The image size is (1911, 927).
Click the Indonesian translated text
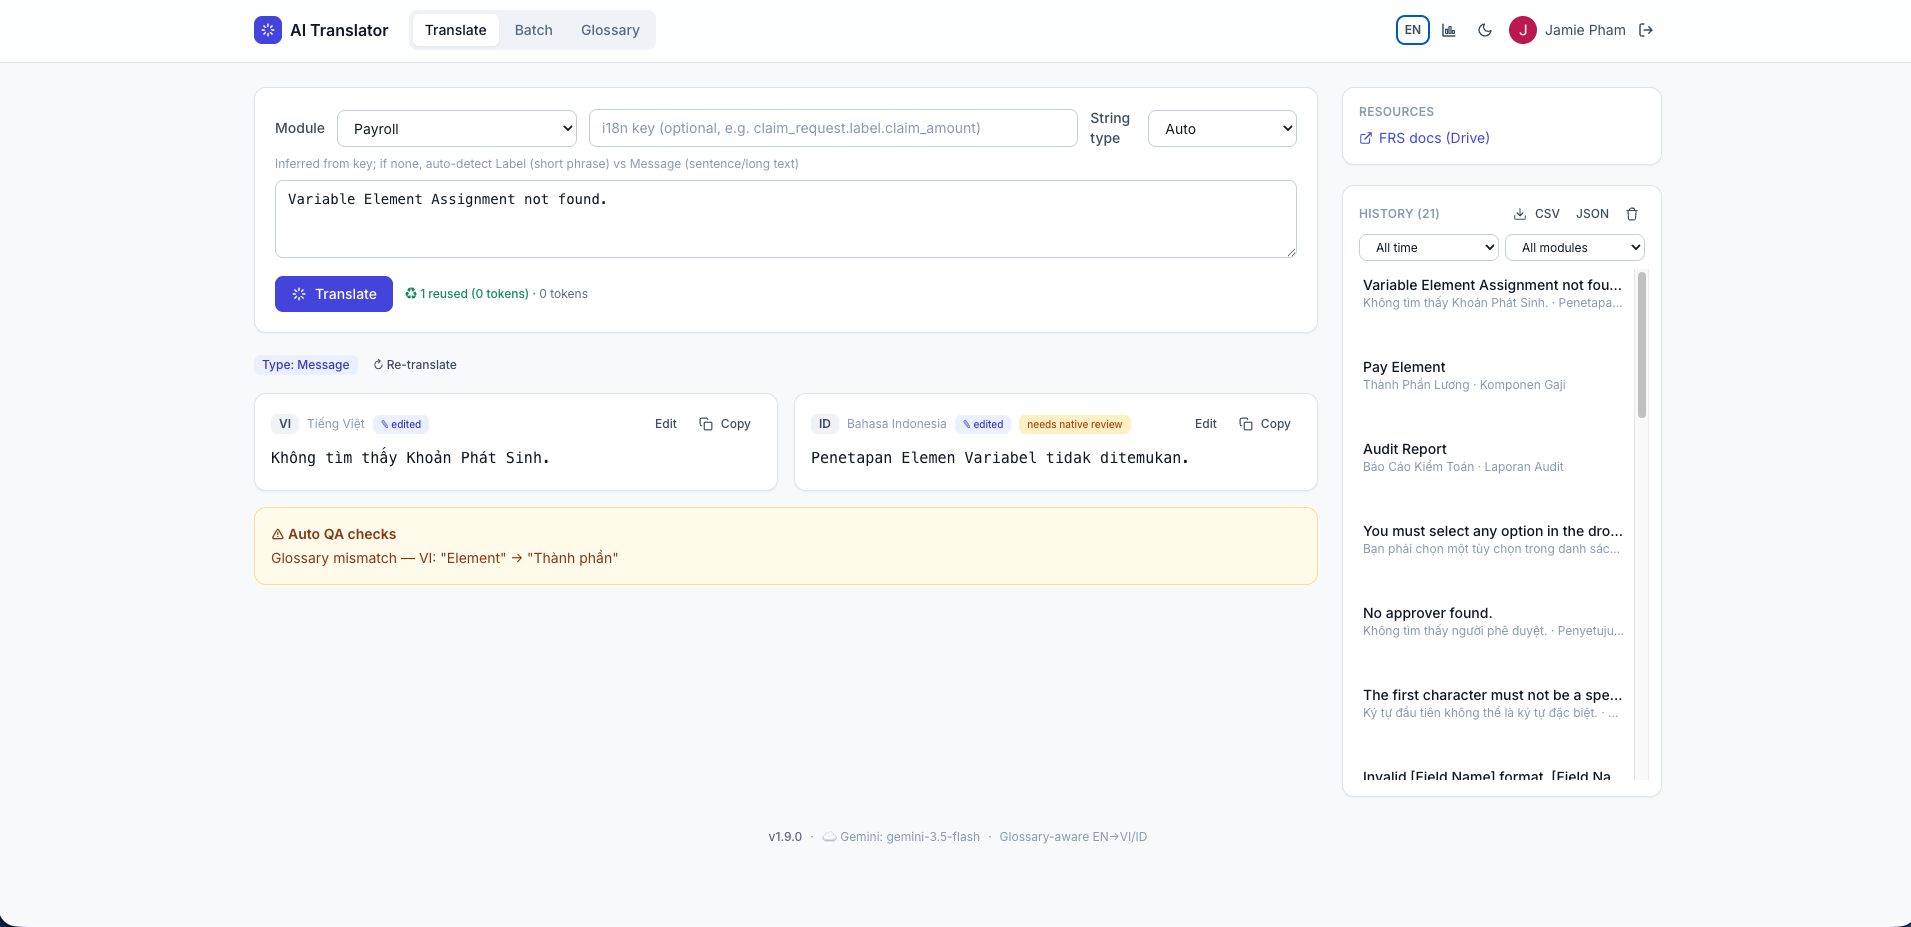coord(1000,458)
